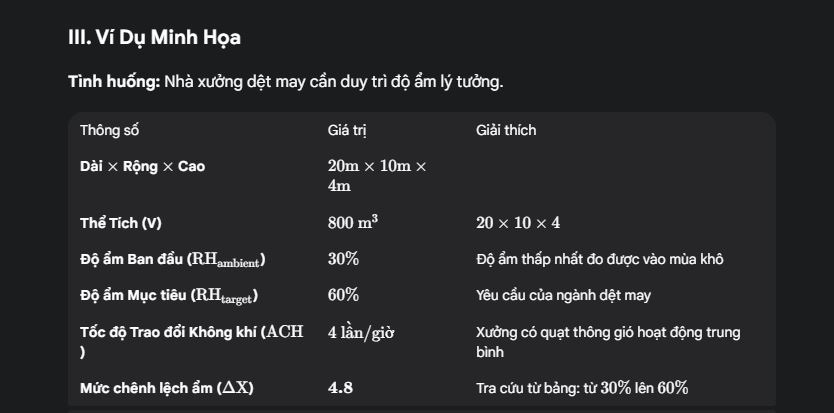
Task: Click the heading "III. Ví Dụ Minh Họa"
Action: coord(154,39)
